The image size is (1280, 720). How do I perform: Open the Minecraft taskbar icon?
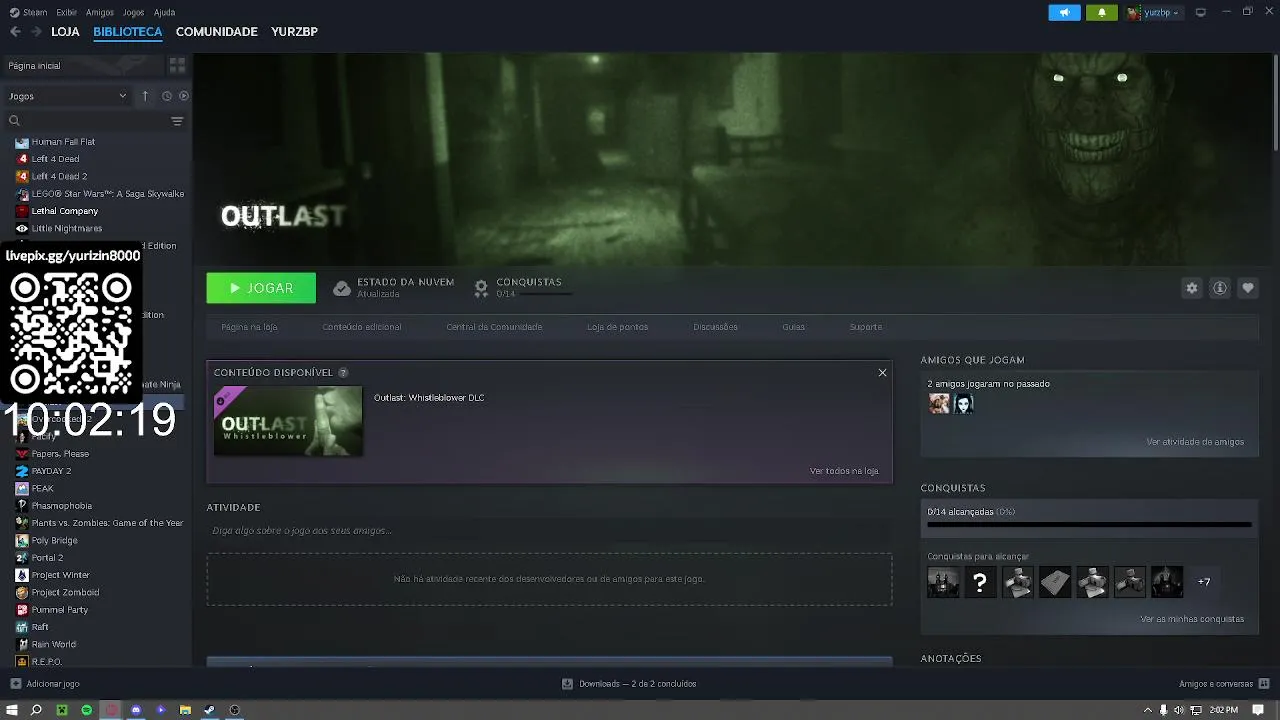click(x=62, y=710)
